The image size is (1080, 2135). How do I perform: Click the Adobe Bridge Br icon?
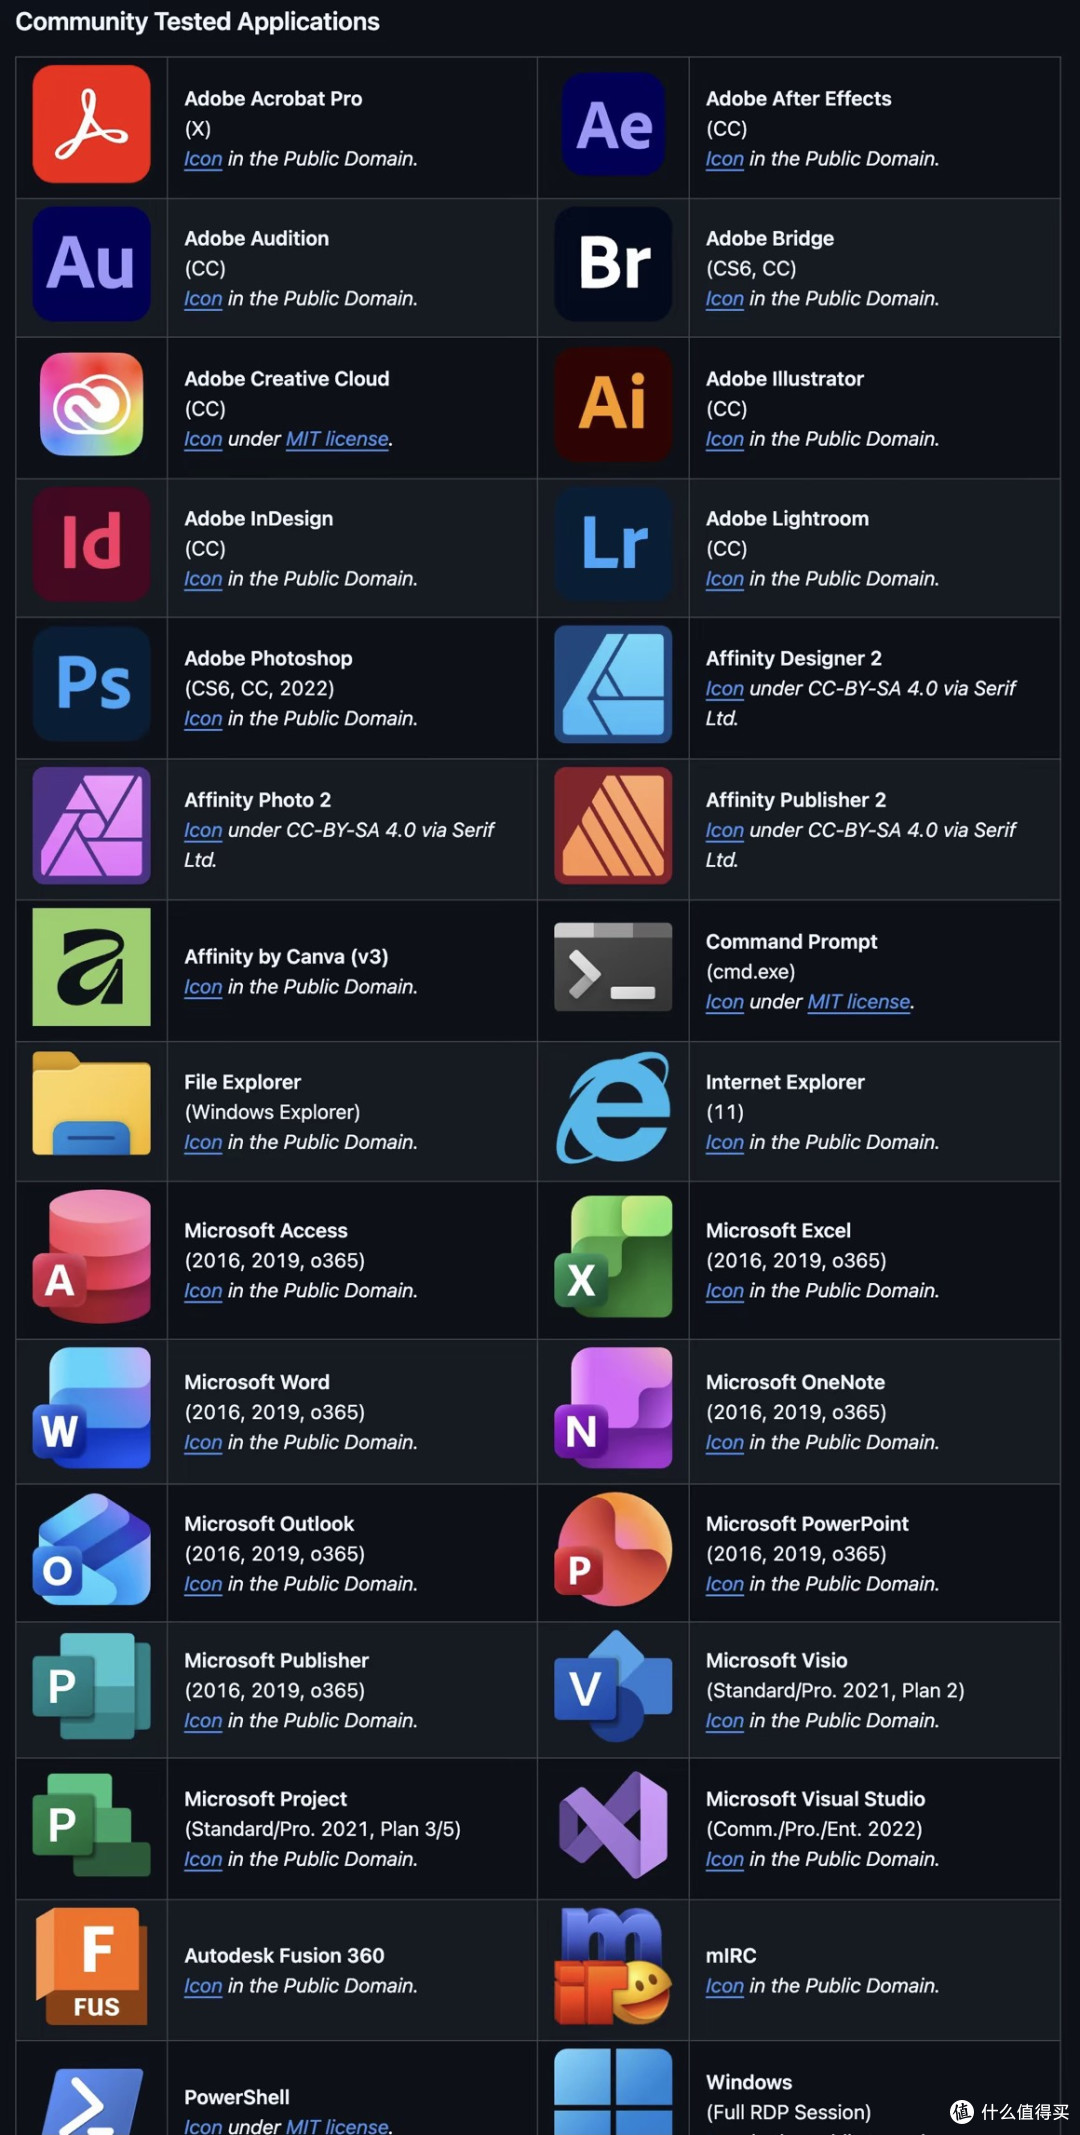[613, 264]
